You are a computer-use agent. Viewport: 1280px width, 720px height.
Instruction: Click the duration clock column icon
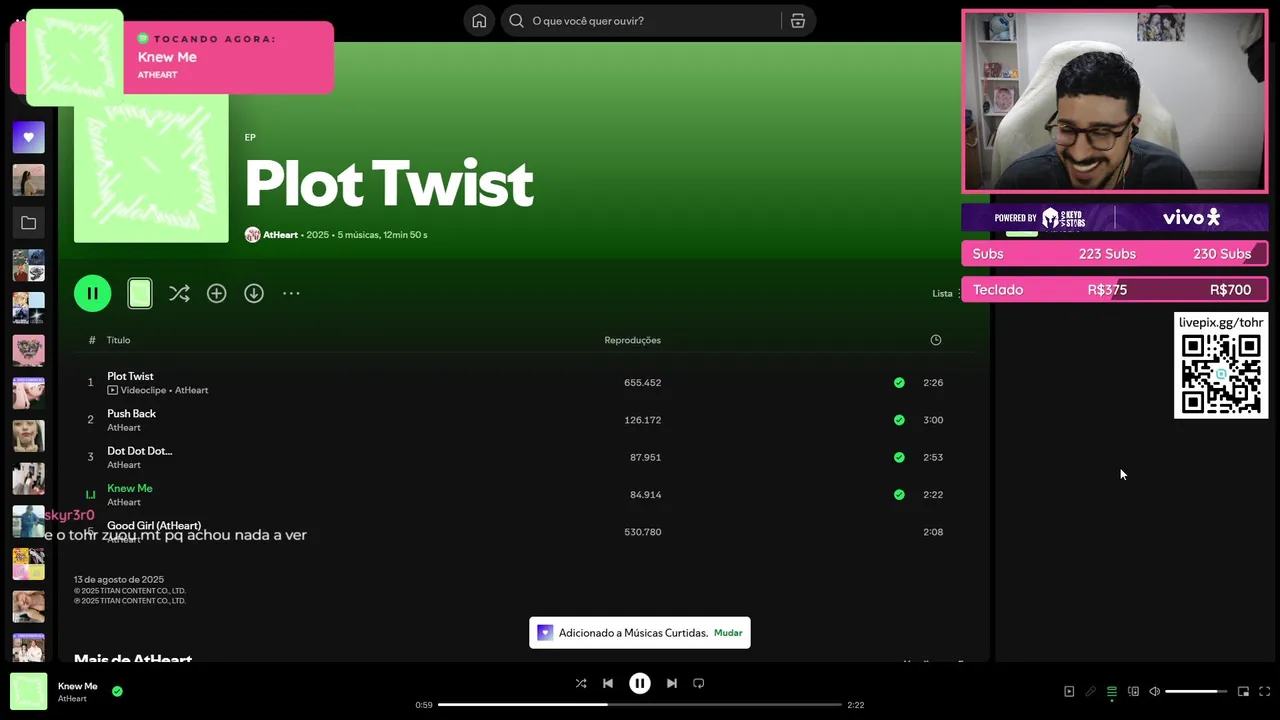[x=936, y=340]
